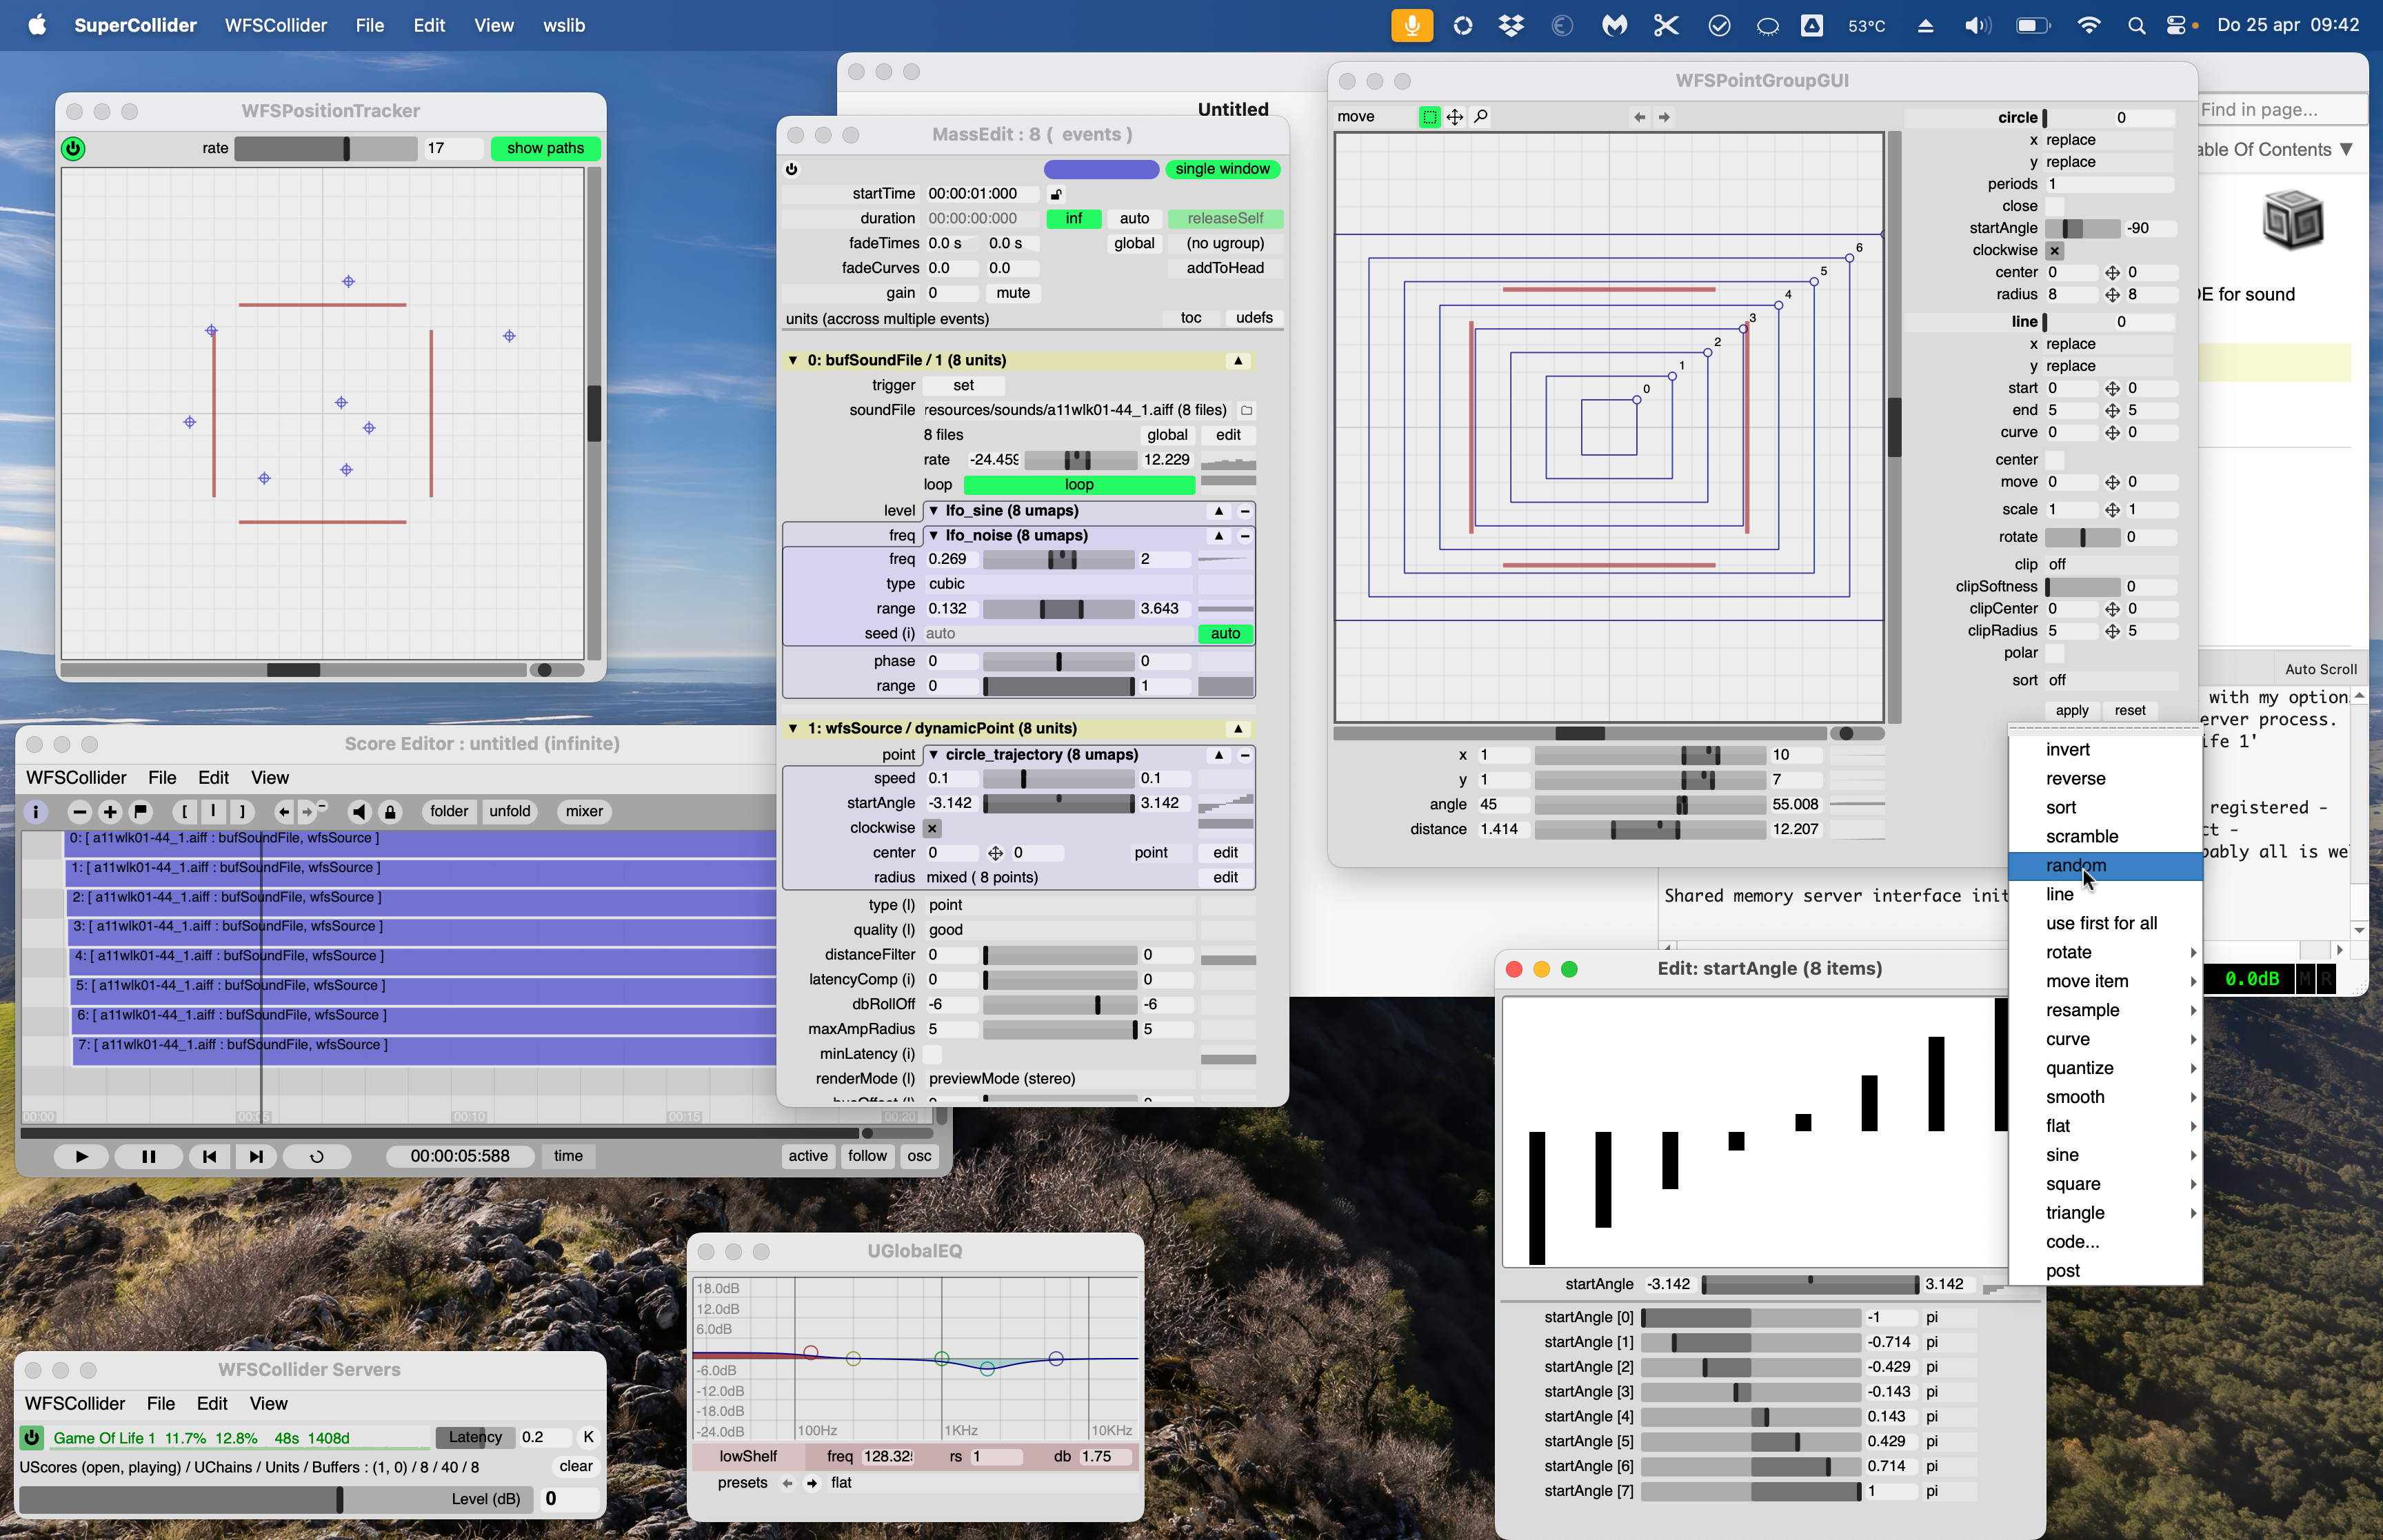Click the green power icon in WFSPositionTracker
The image size is (2383, 1540).
coord(74,148)
